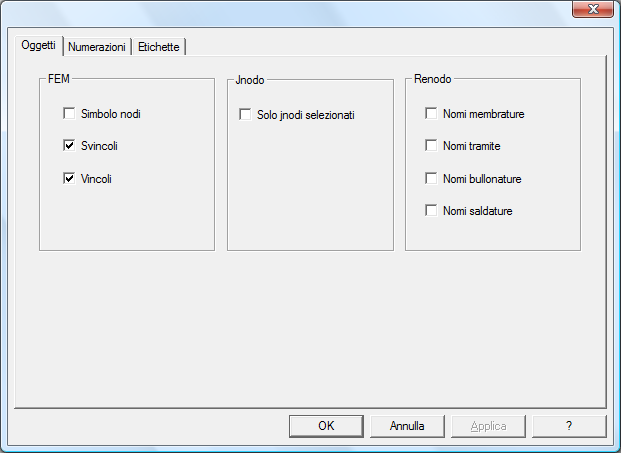The height and width of the screenshot is (453, 621).
Task: Click the Renodo group heading
Action: [432, 80]
